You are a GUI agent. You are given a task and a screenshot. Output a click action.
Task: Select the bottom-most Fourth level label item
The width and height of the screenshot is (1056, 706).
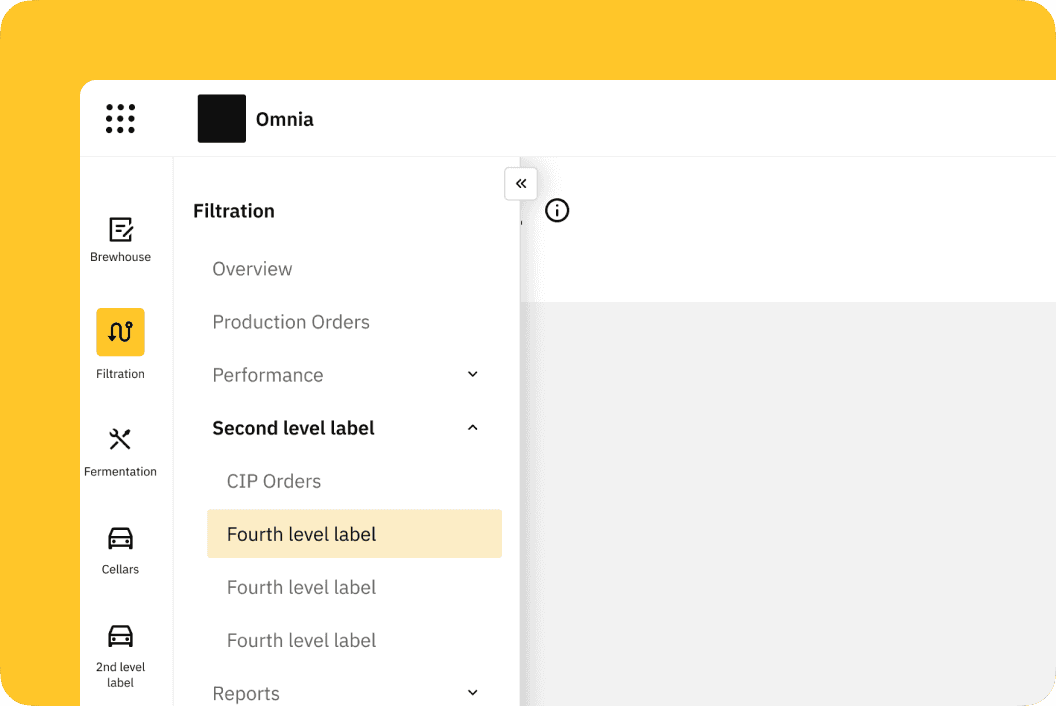coord(302,640)
